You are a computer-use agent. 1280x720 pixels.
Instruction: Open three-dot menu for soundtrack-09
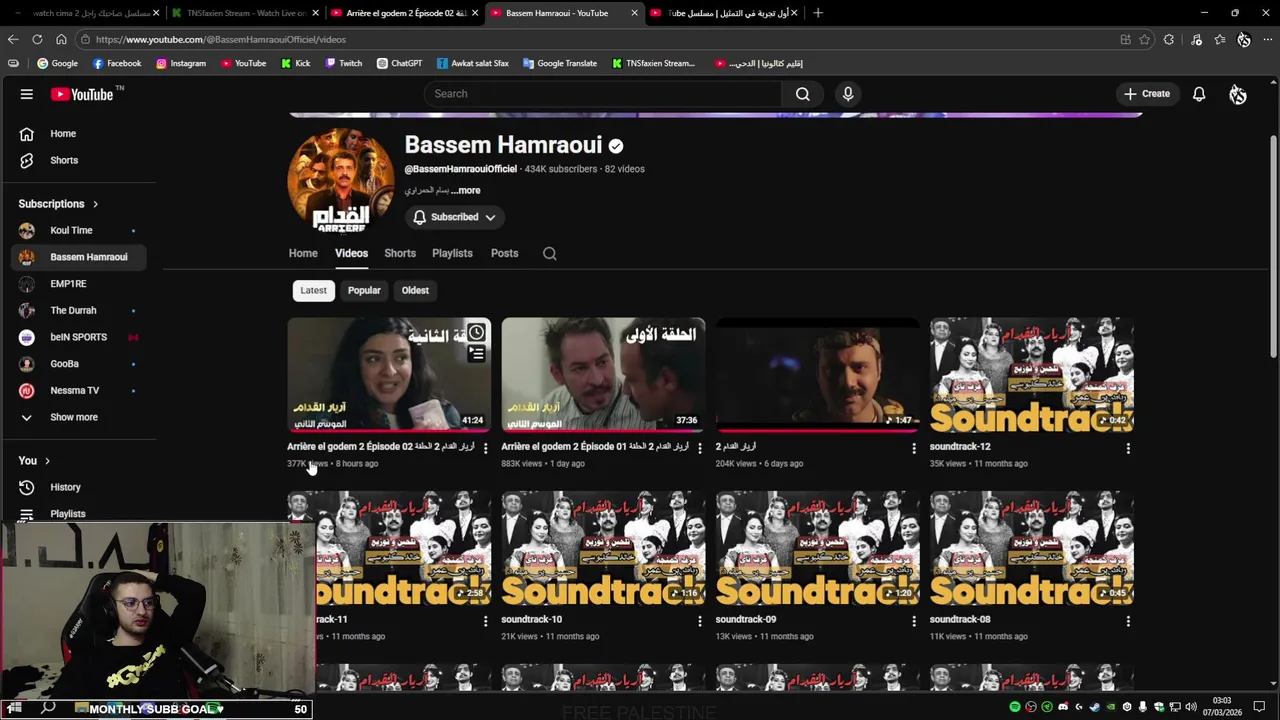913,621
